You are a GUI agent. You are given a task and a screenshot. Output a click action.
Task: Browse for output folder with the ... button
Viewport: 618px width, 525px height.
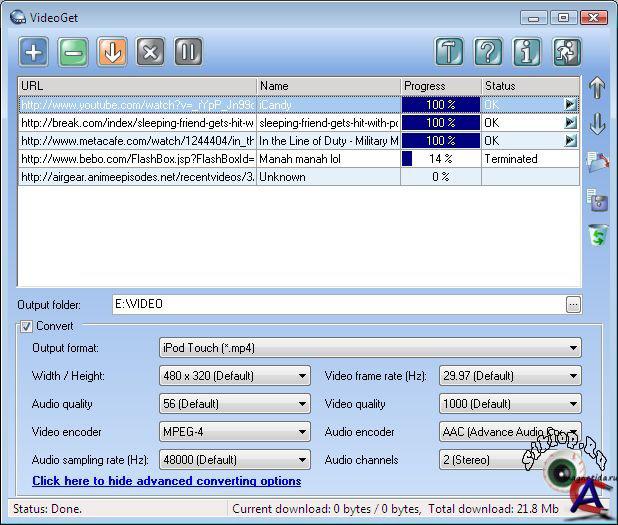coord(573,304)
